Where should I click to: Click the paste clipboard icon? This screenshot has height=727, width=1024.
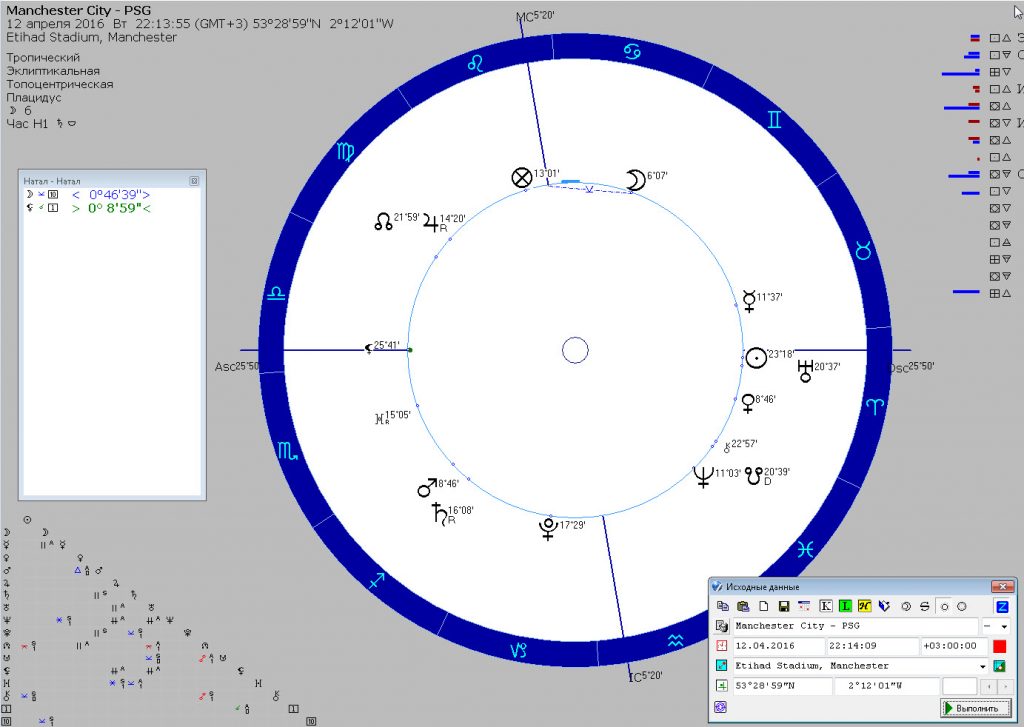click(742, 607)
